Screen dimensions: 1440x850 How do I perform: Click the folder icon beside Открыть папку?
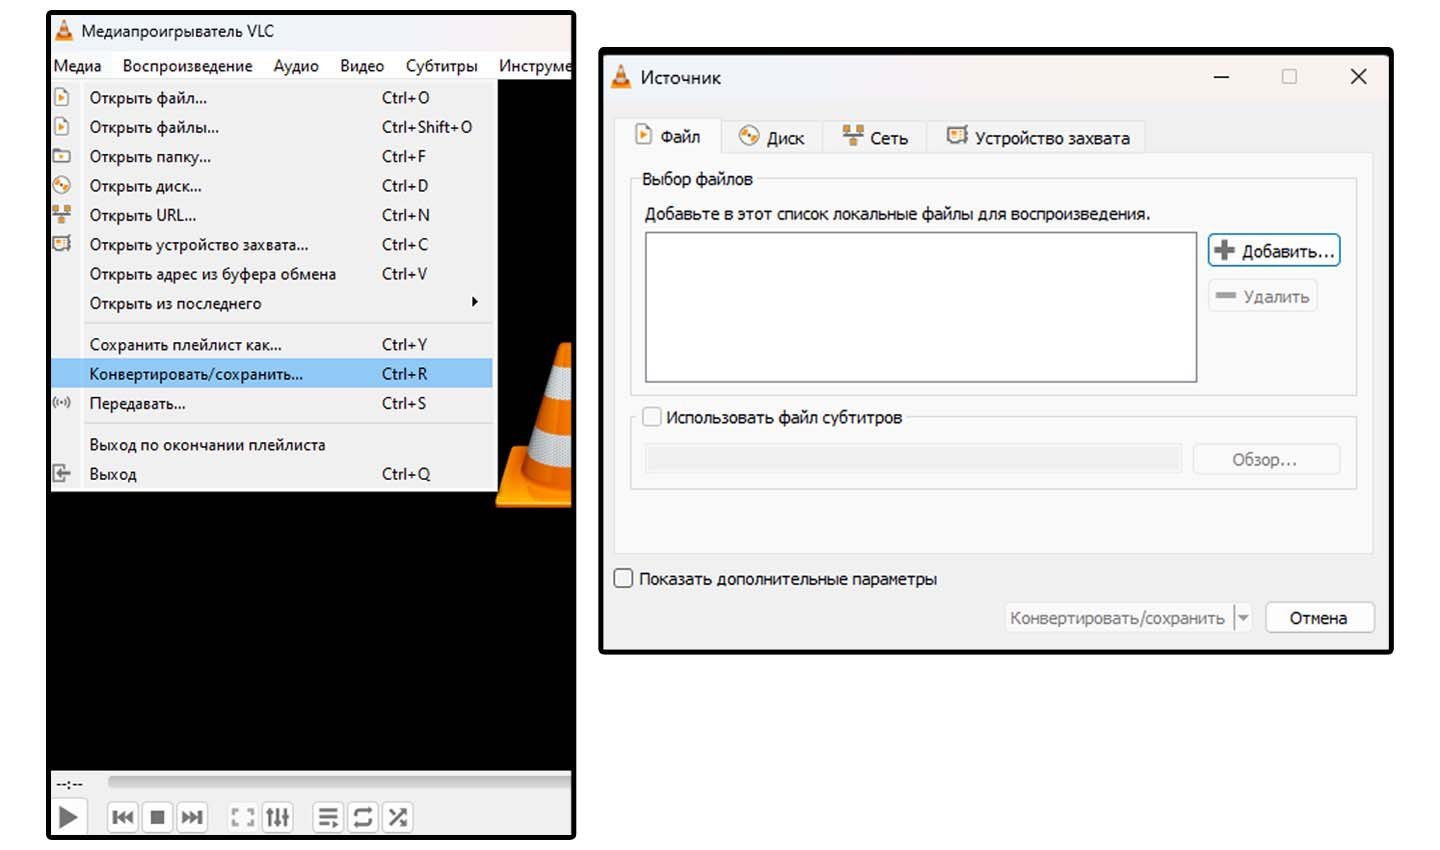62,156
